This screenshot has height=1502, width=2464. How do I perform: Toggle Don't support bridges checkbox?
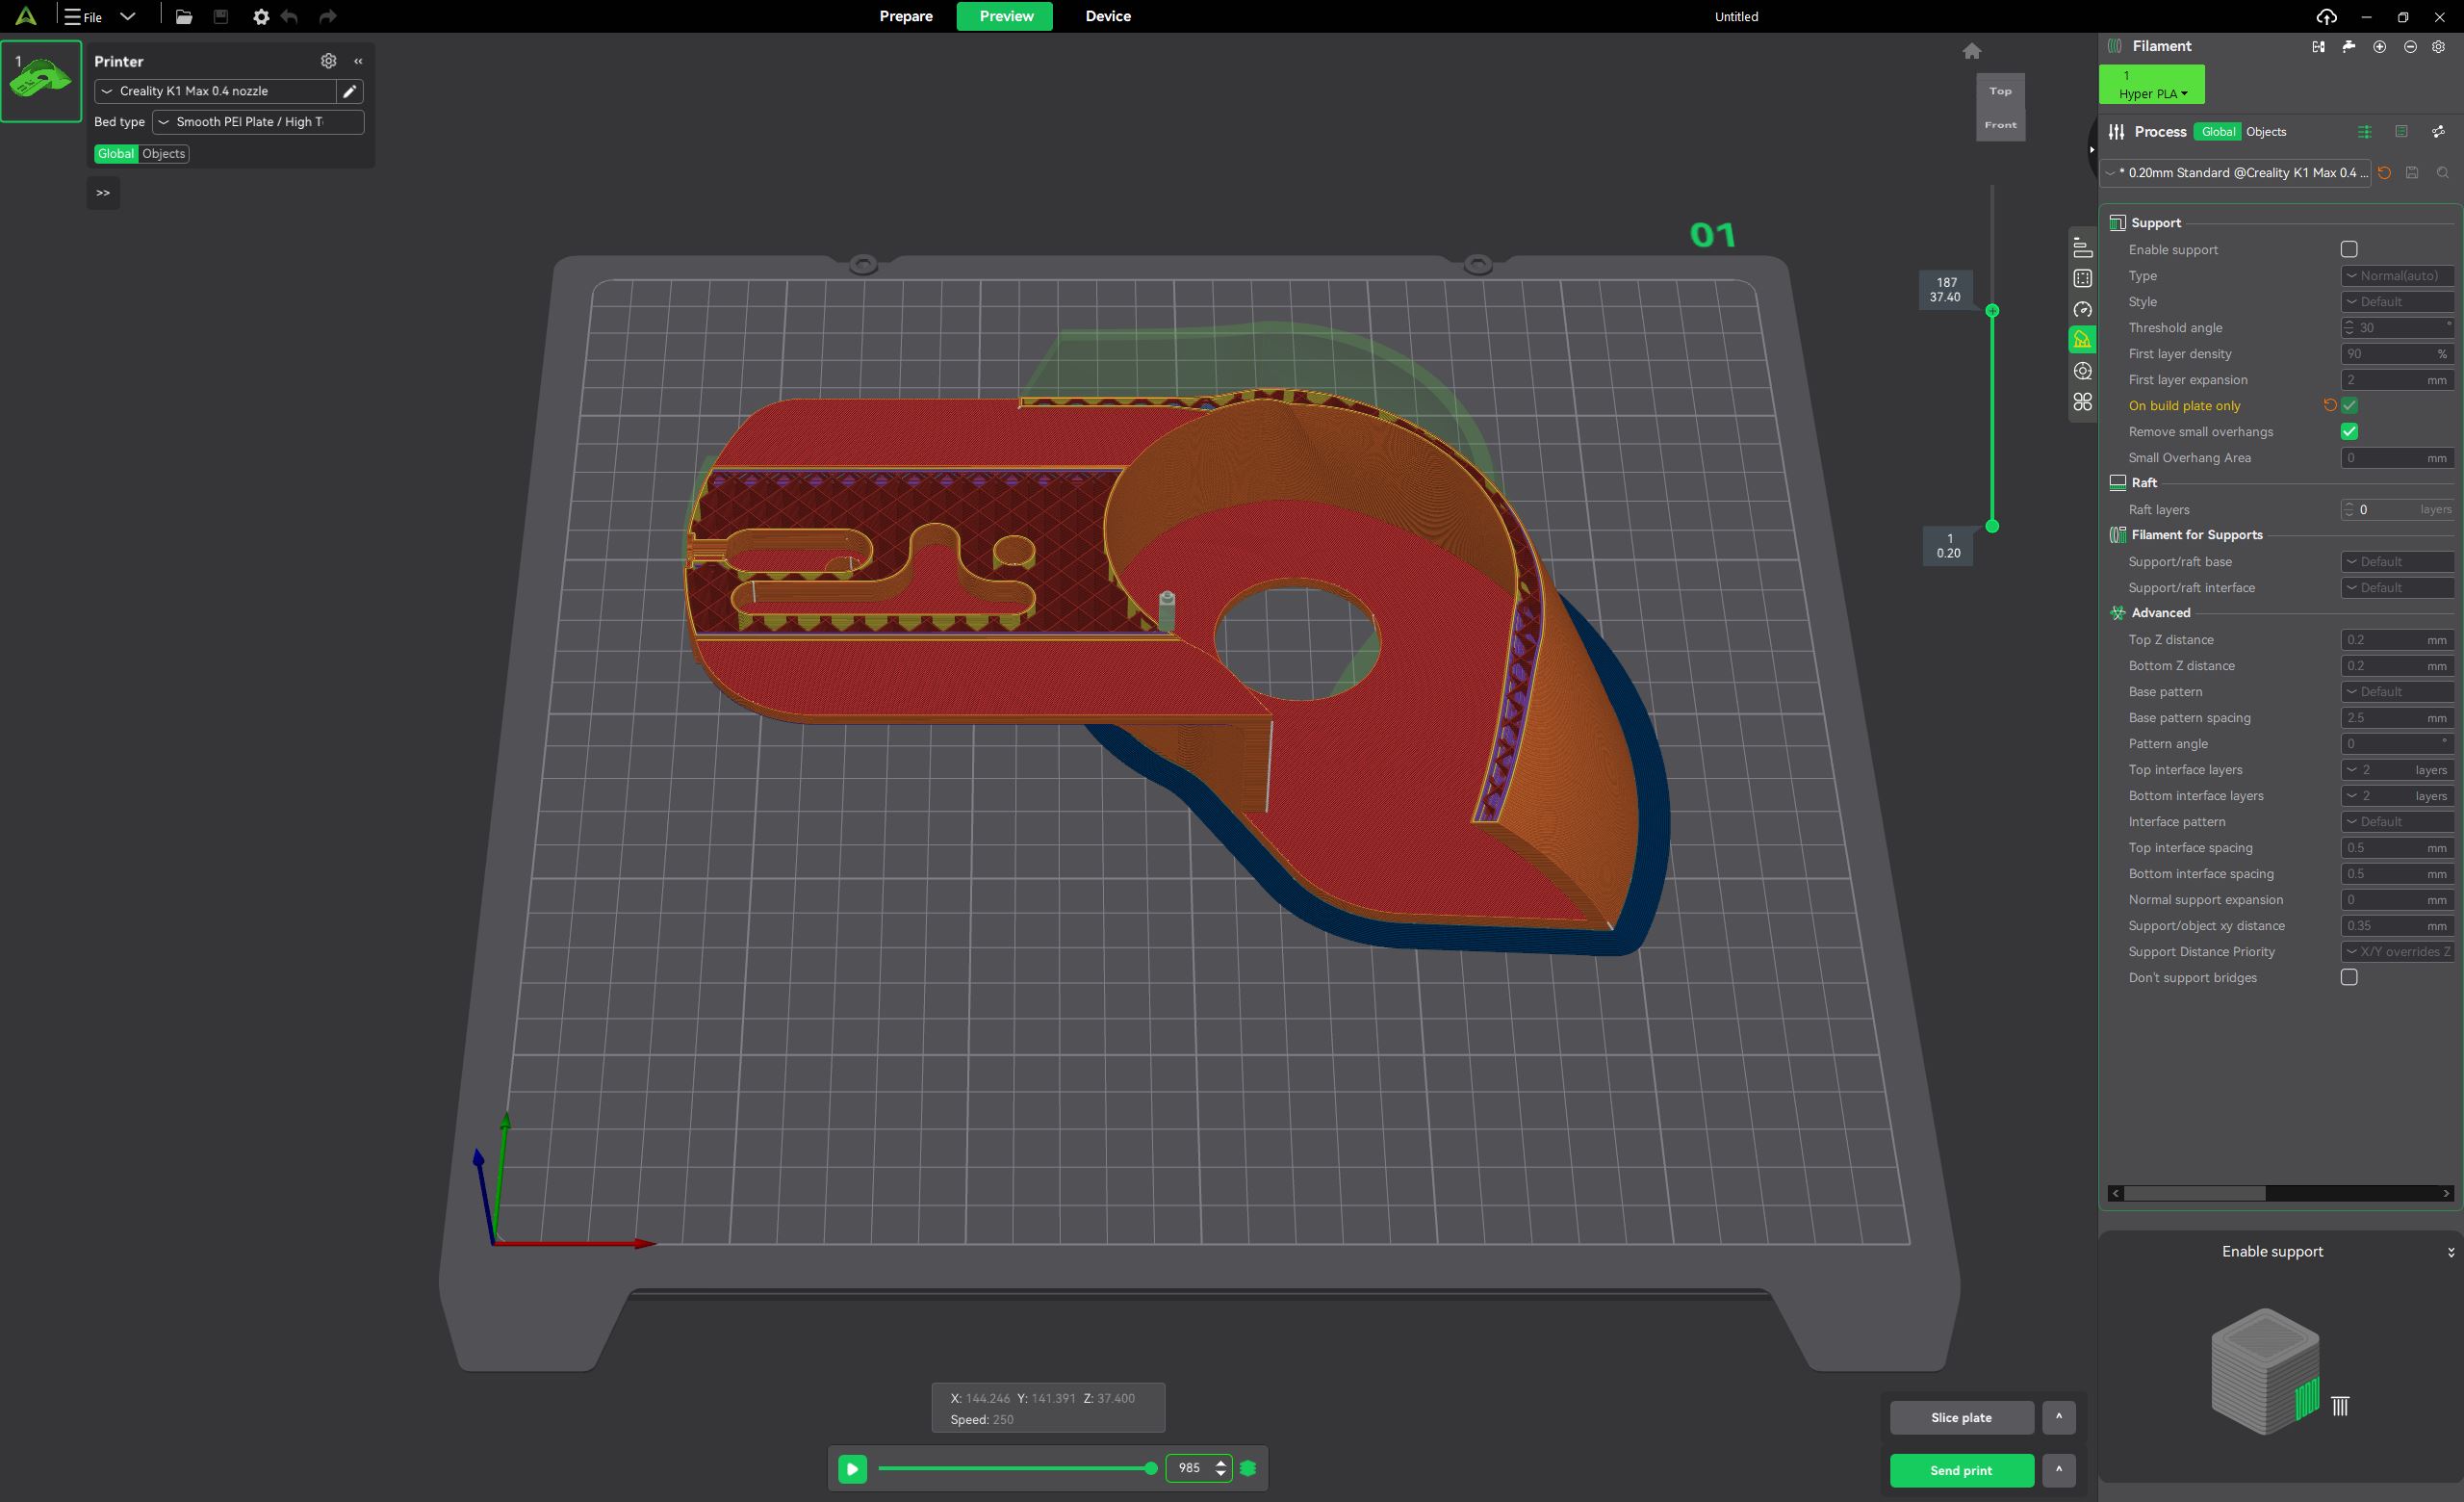[x=2348, y=978]
